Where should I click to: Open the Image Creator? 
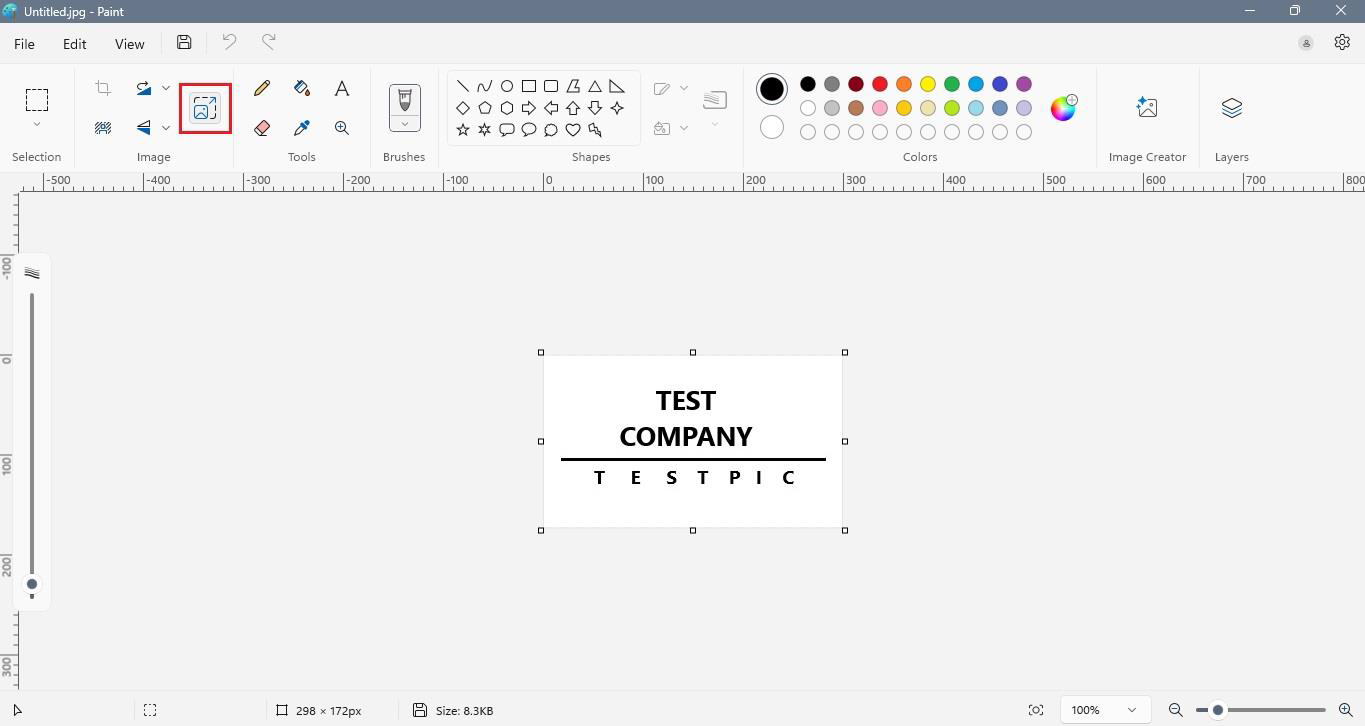[x=1147, y=108]
